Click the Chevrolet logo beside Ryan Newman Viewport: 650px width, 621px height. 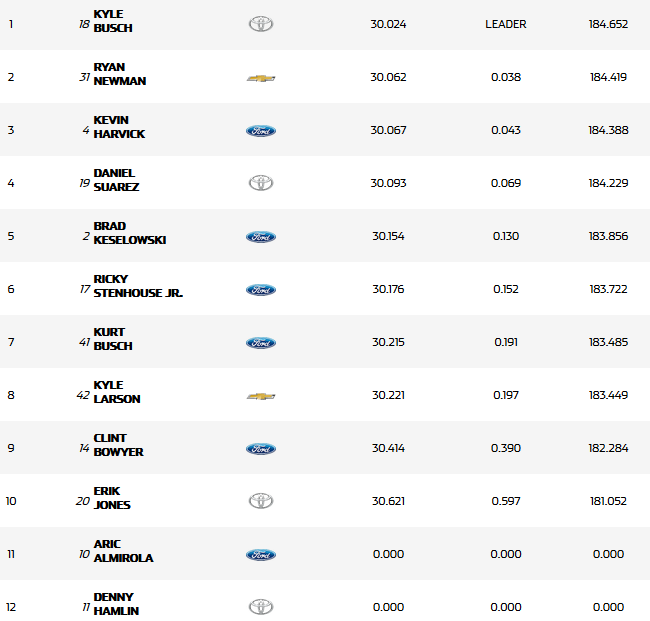260,78
